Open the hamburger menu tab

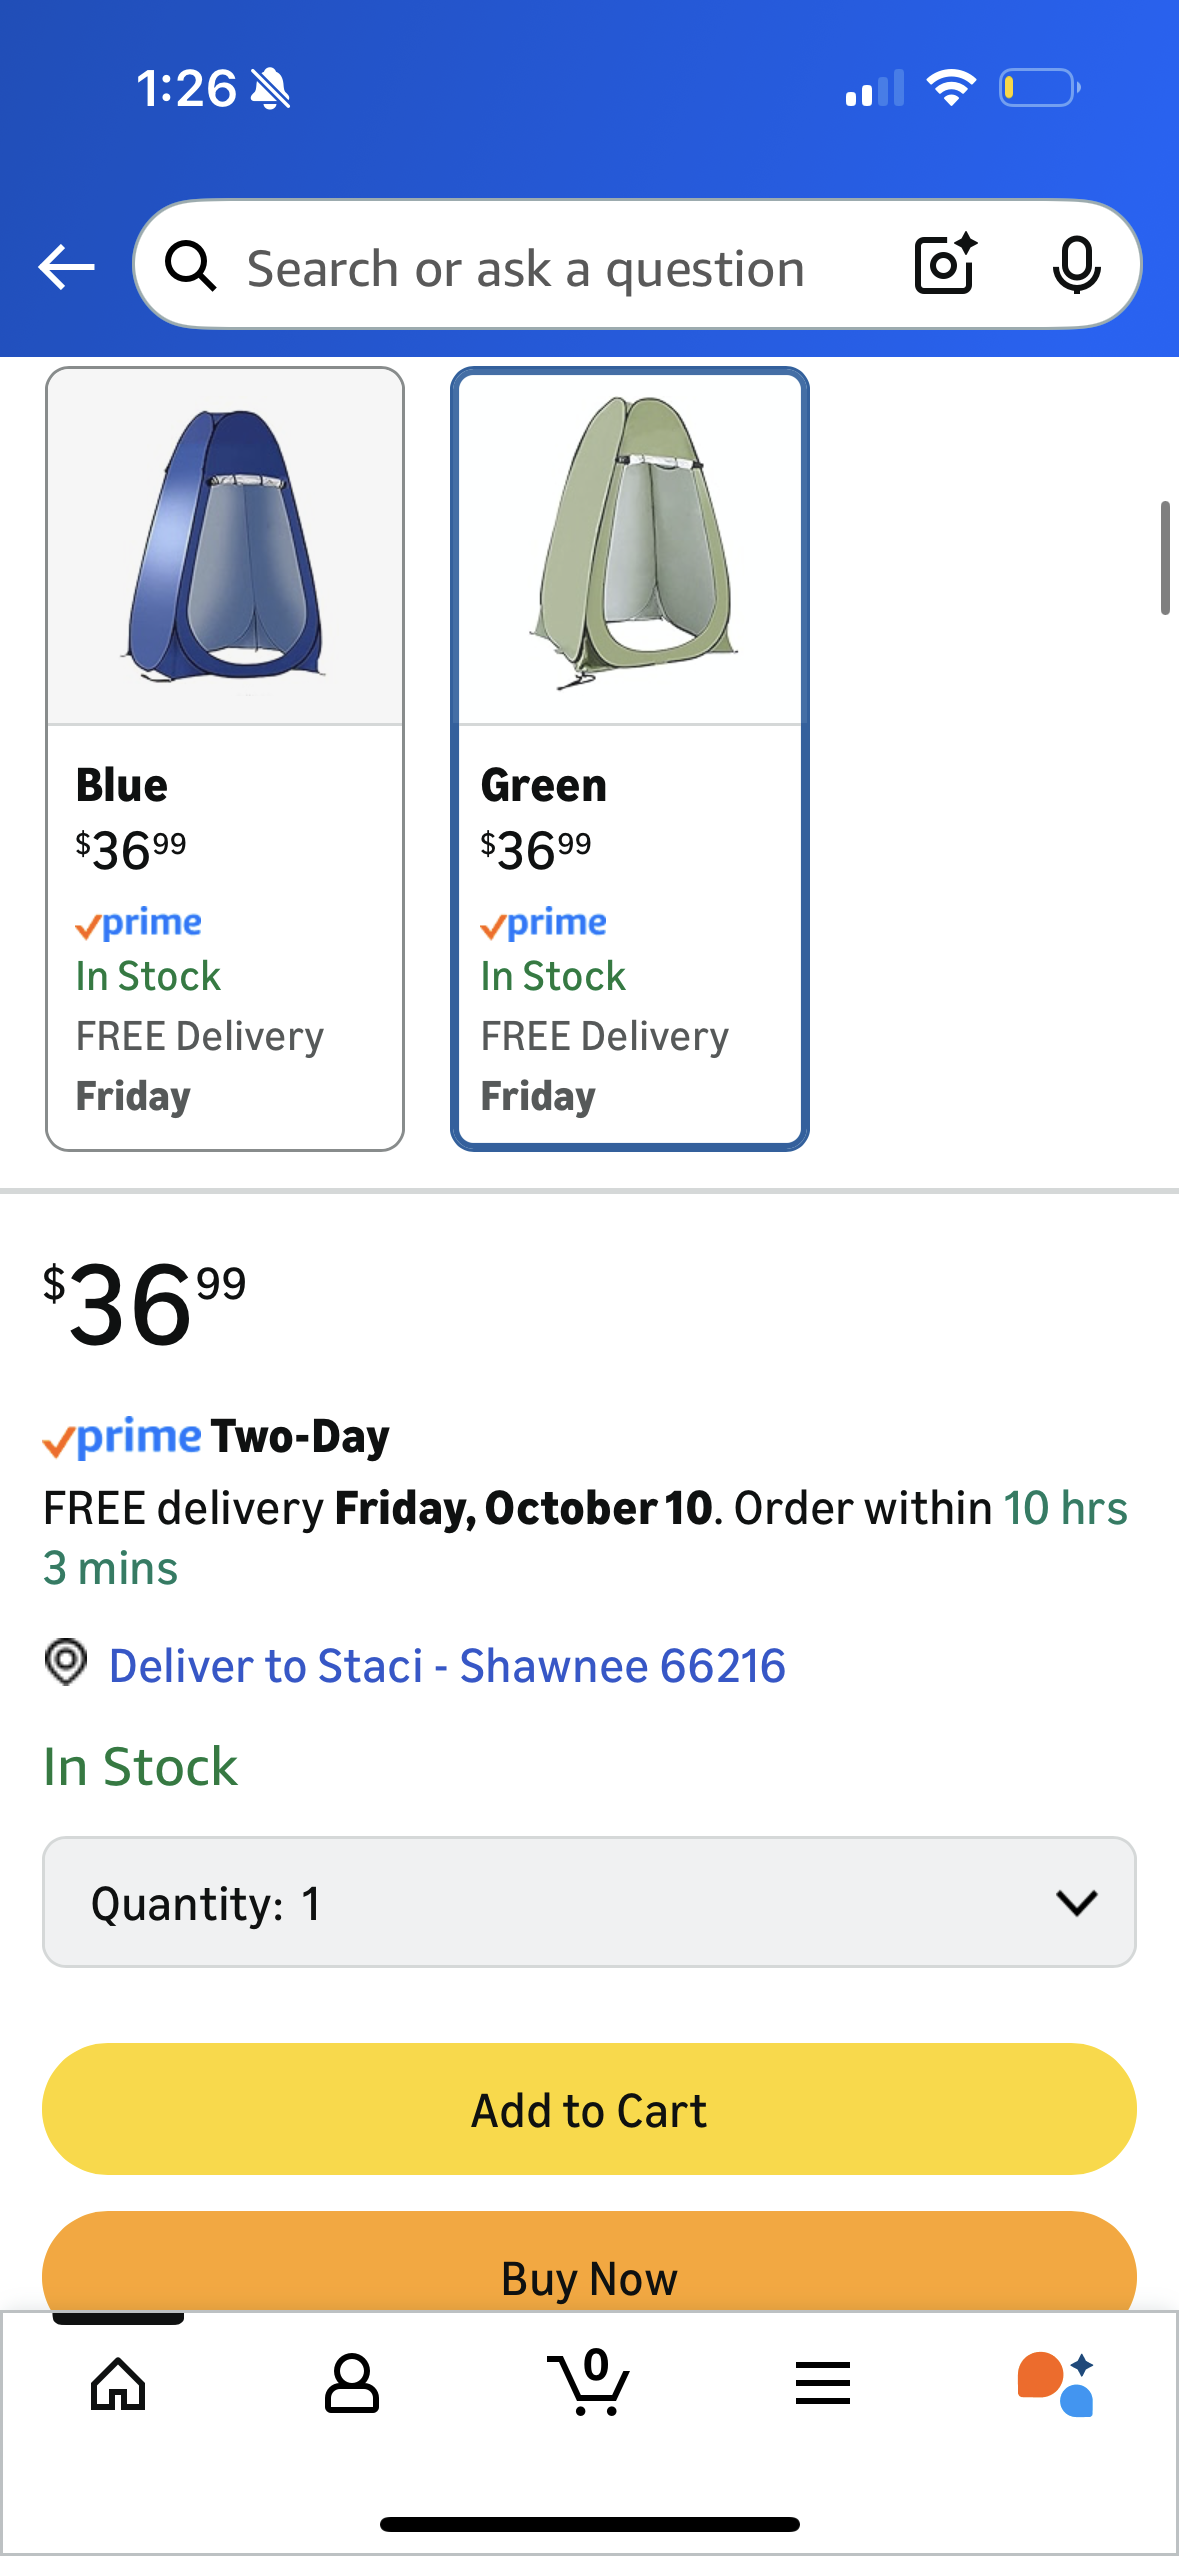823,2384
